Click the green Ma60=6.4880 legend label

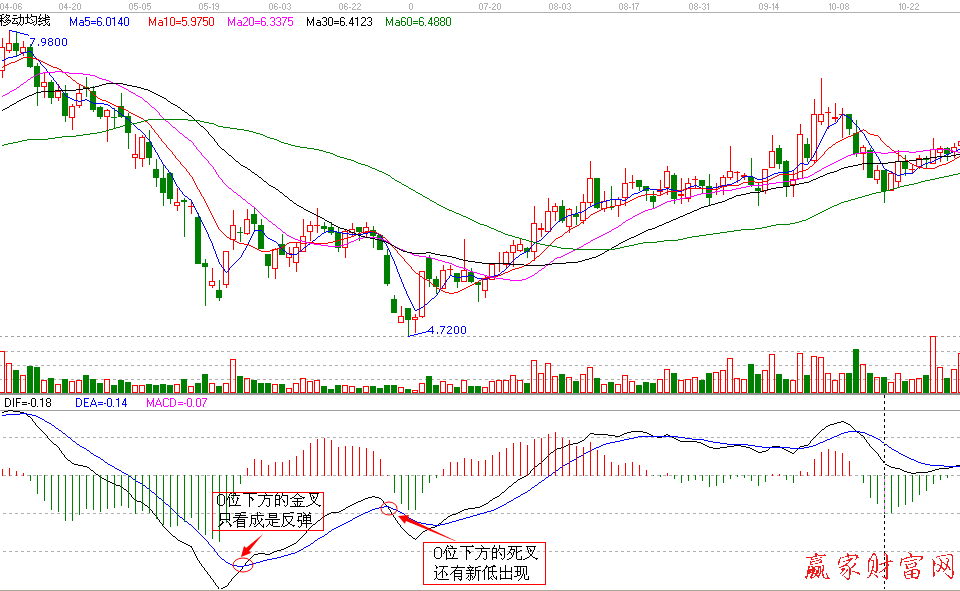pyautogui.click(x=418, y=20)
